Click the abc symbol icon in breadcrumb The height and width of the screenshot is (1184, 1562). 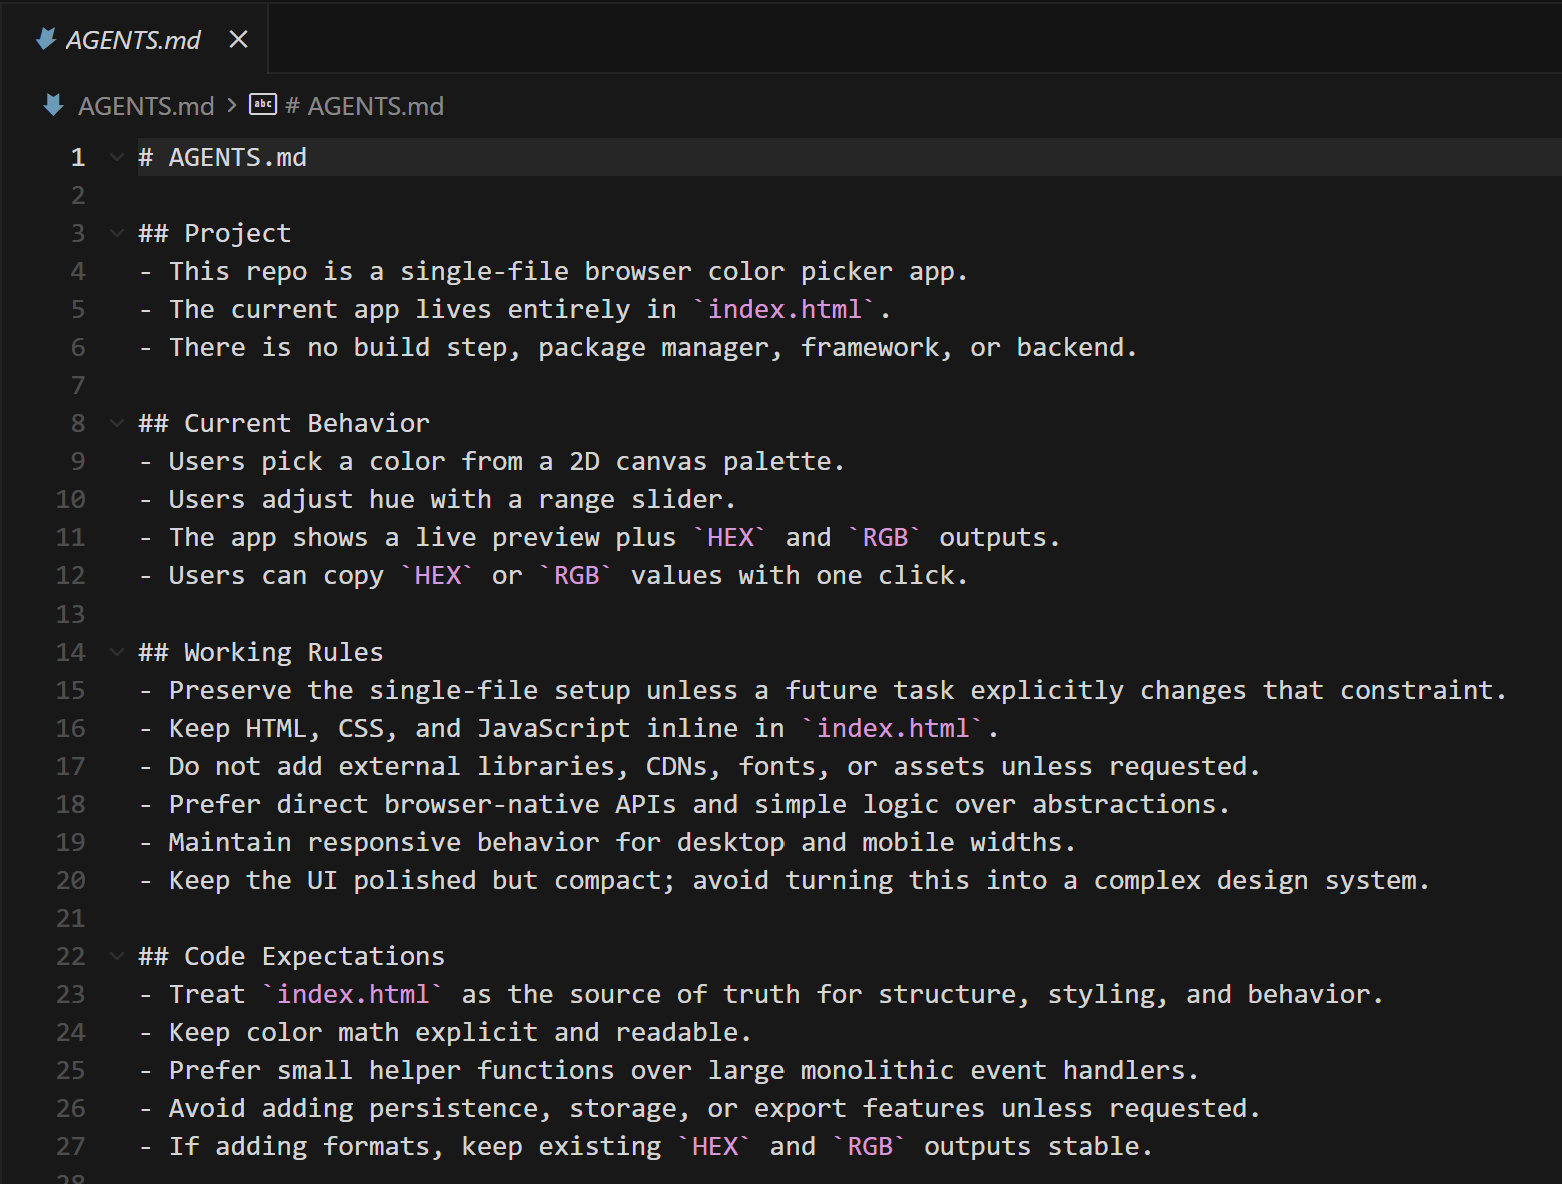263,104
